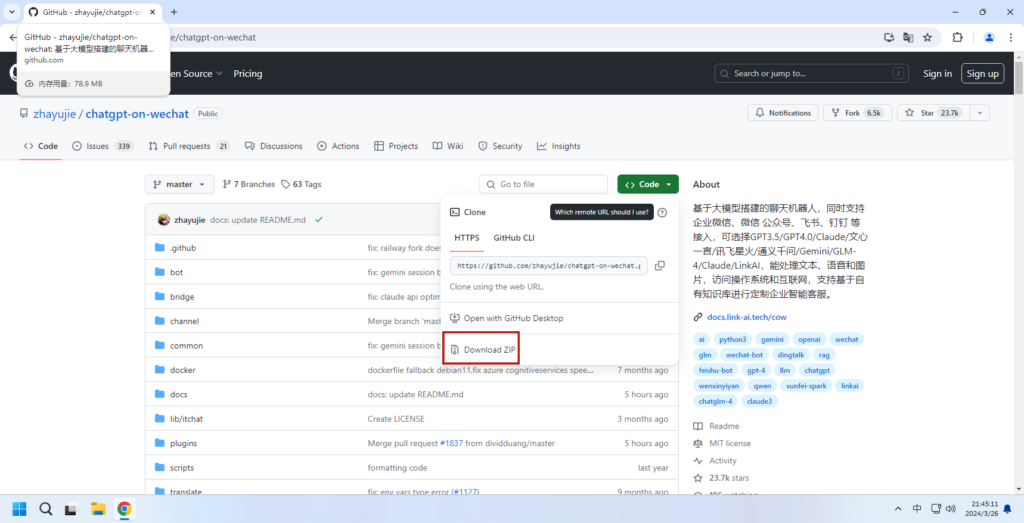This screenshot has width=1024, height=523.
Task: Click the wechat-bot topic tag
Action: (744, 355)
